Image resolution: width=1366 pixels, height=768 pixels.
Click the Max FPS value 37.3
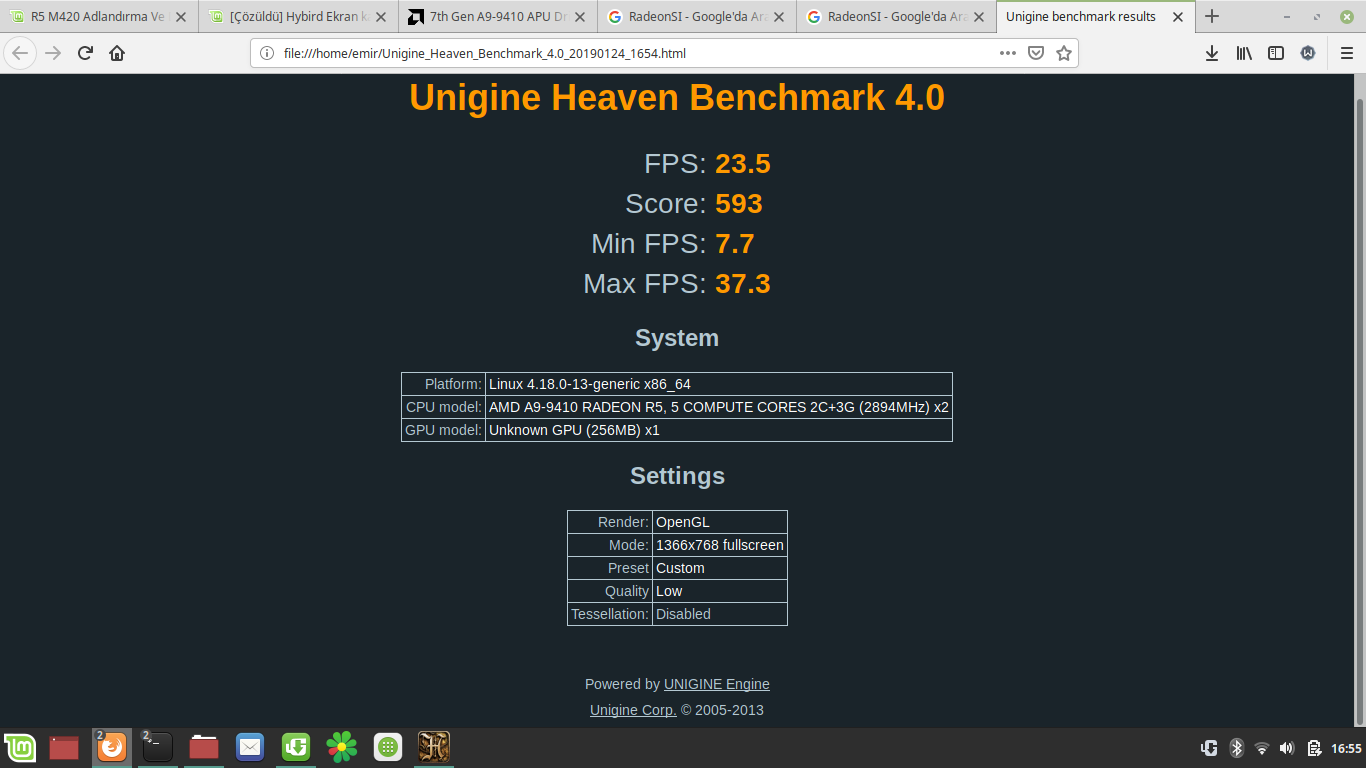tap(743, 284)
